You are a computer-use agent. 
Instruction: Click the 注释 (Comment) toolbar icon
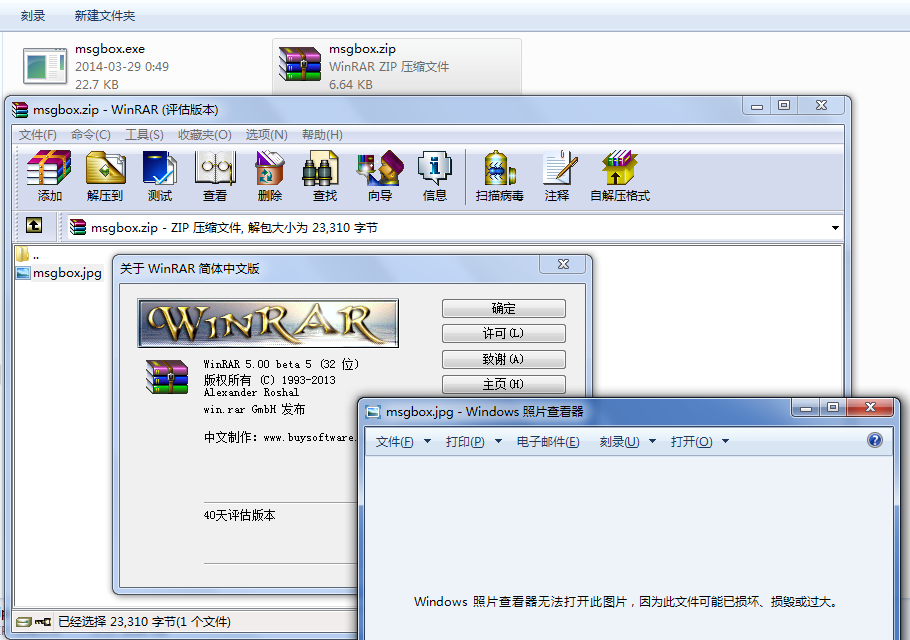[559, 169]
